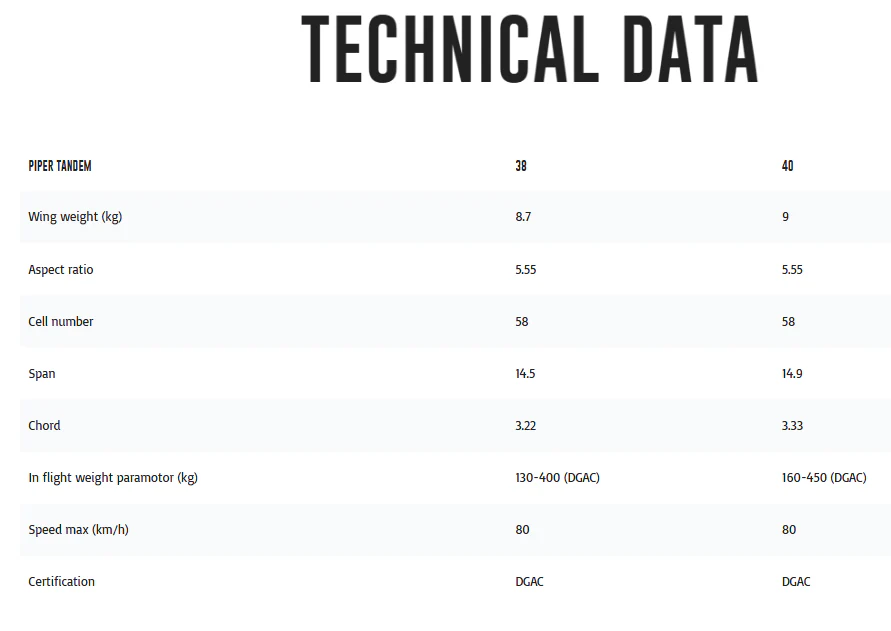Click the Aspect ratio row label
This screenshot has width=891, height=631.
coord(61,269)
